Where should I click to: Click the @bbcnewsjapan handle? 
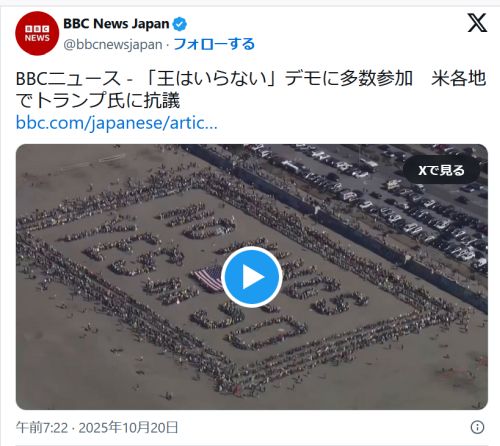[113, 44]
